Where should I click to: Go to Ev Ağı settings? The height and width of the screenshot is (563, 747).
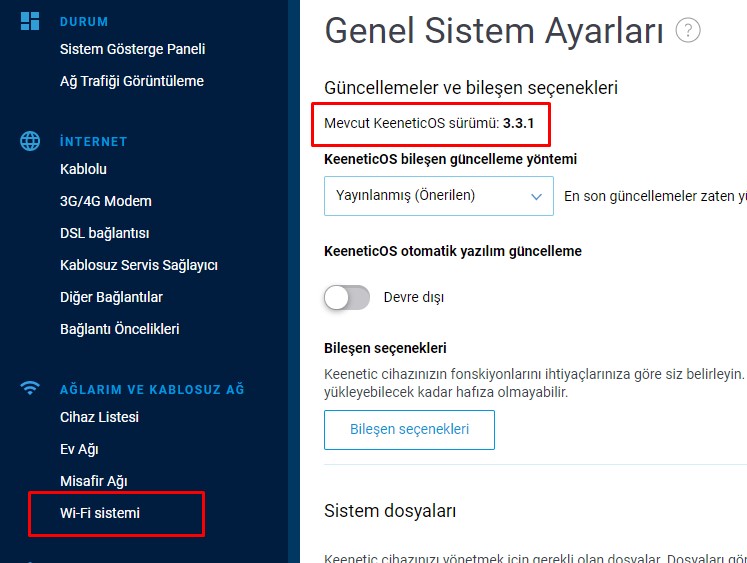click(x=79, y=449)
